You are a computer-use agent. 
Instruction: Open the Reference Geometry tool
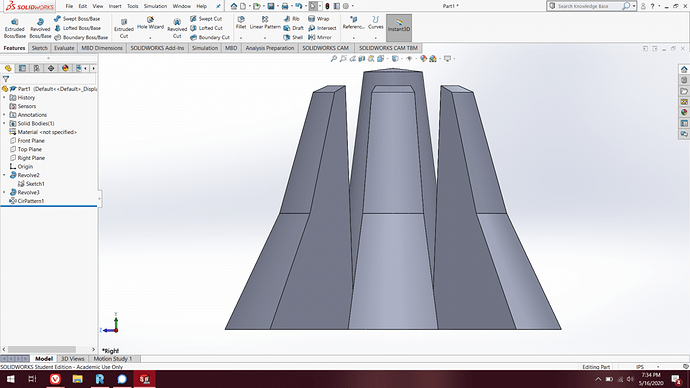pos(353,23)
